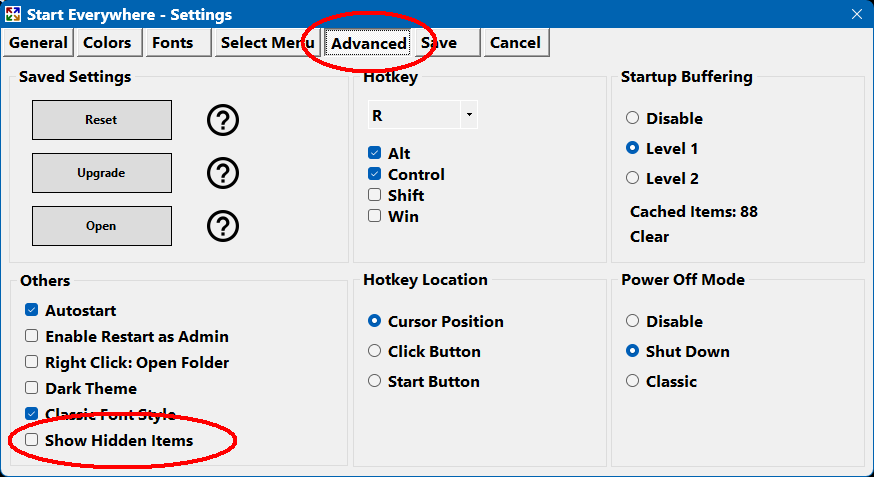Uncheck the Alt hotkey modifier

pyautogui.click(x=375, y=154)
